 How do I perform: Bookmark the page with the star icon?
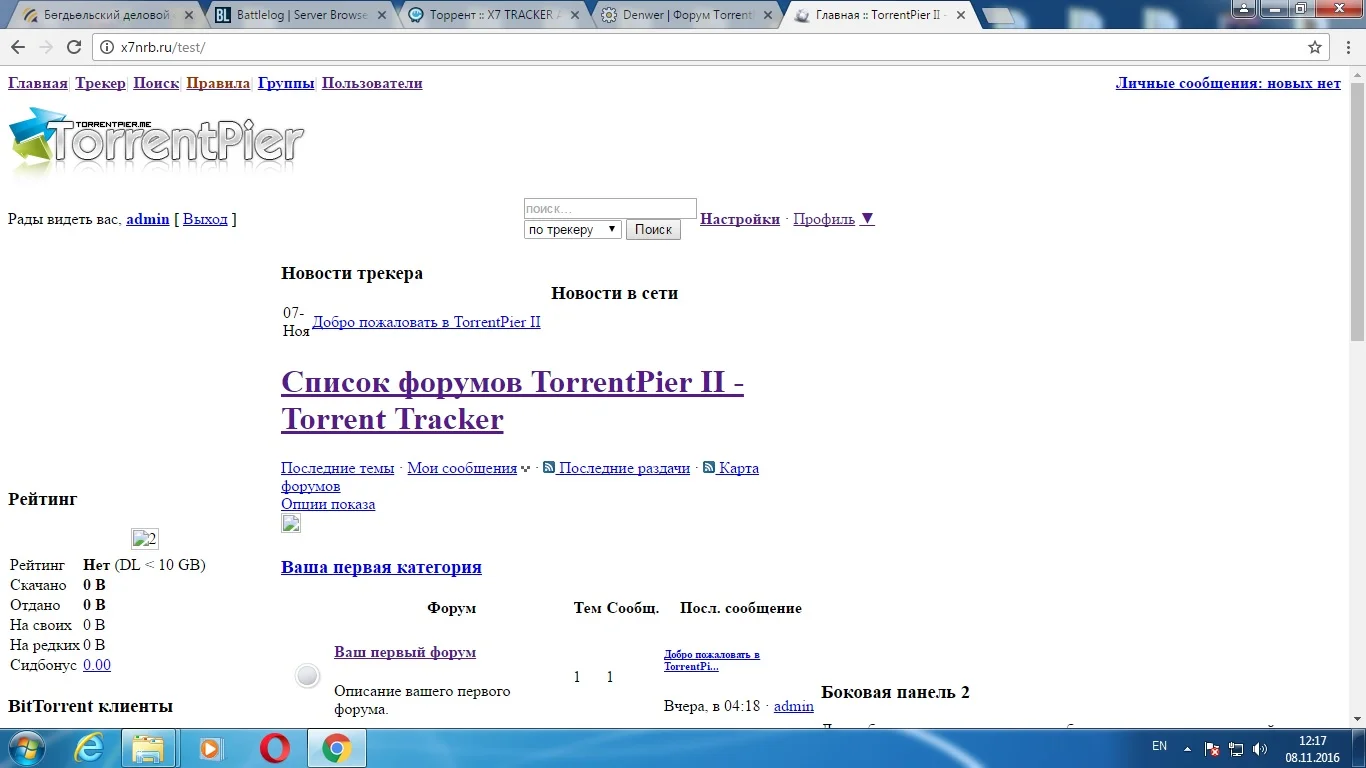point(1315,47)
